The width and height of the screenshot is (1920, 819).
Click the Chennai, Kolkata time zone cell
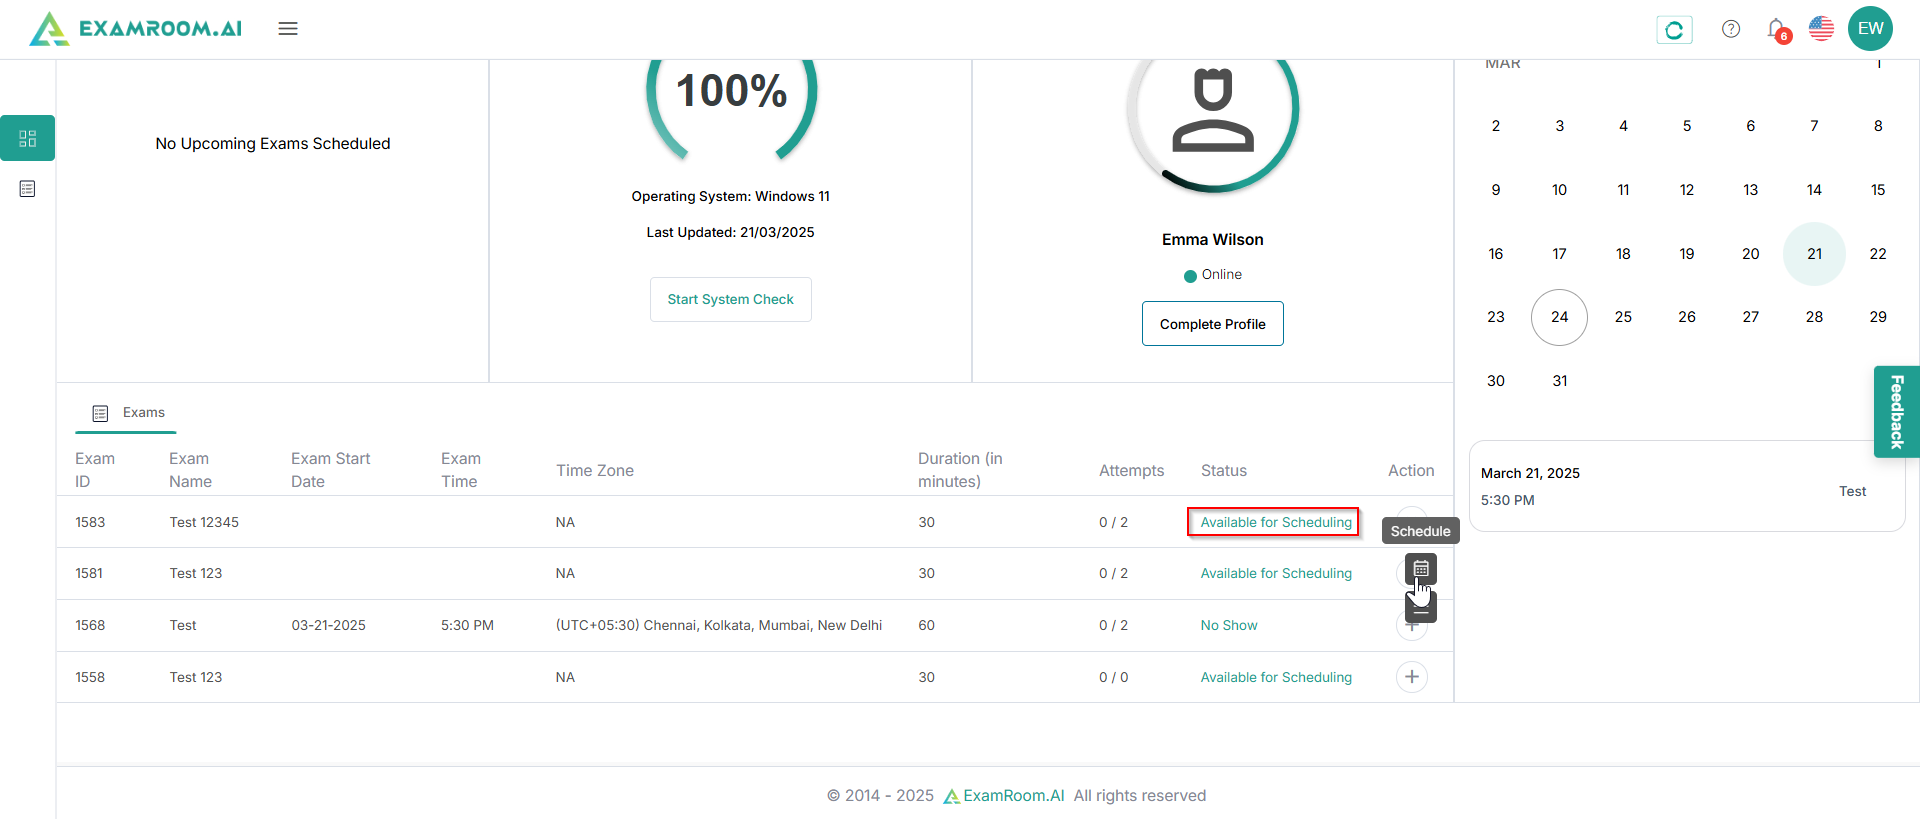(719, 625)
